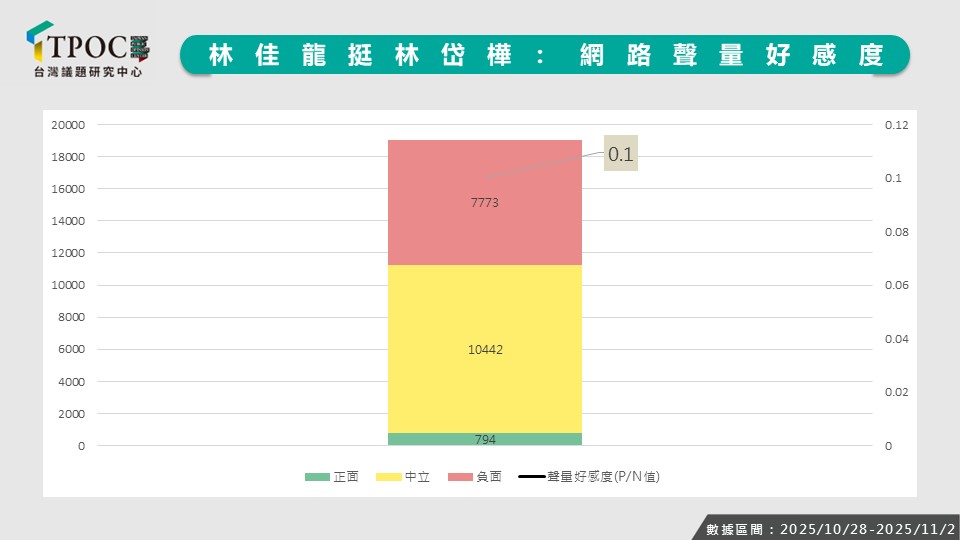Click the black 聲量好感度 legend line marker
The image size is (960, 540).
[531, 477]
